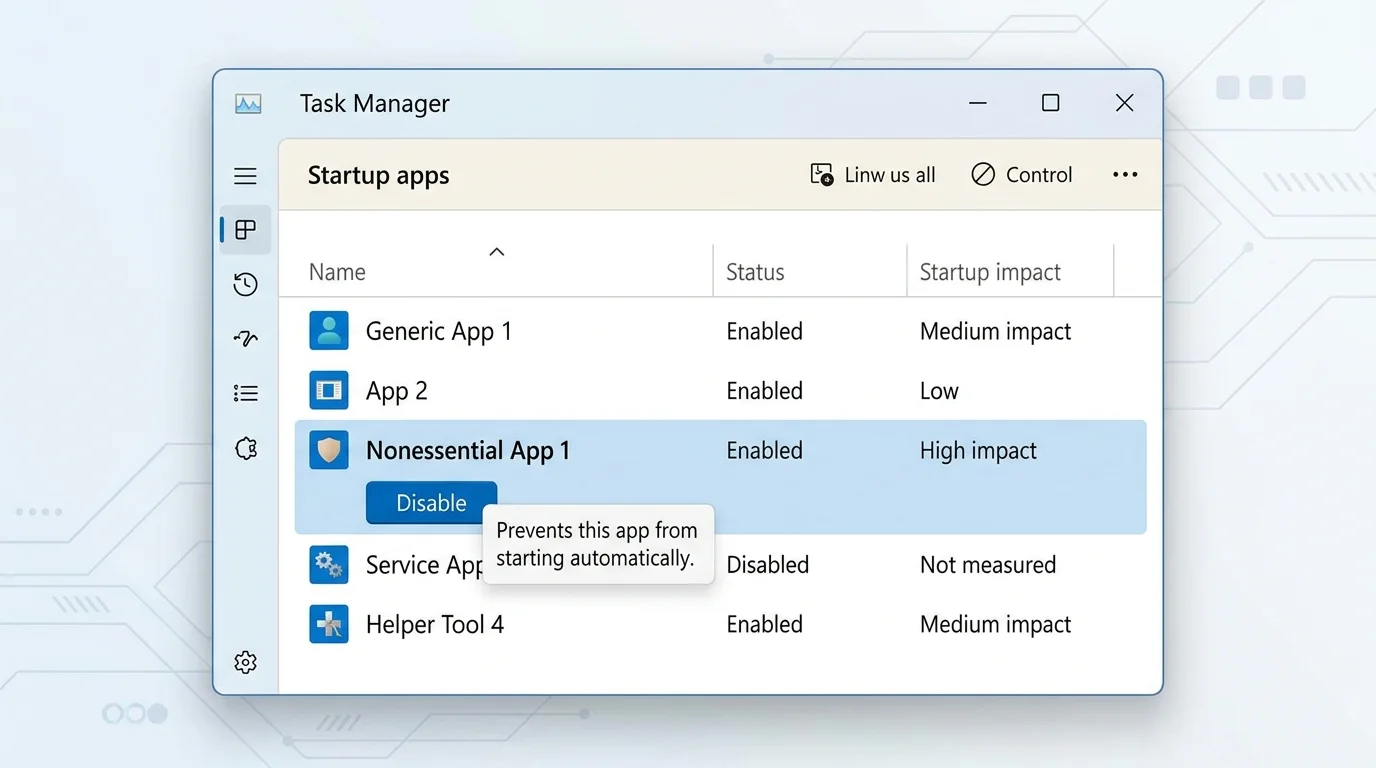Click Enabled status of Generic App 1
Screen dimensions: 1376x768
pos(765,331)
